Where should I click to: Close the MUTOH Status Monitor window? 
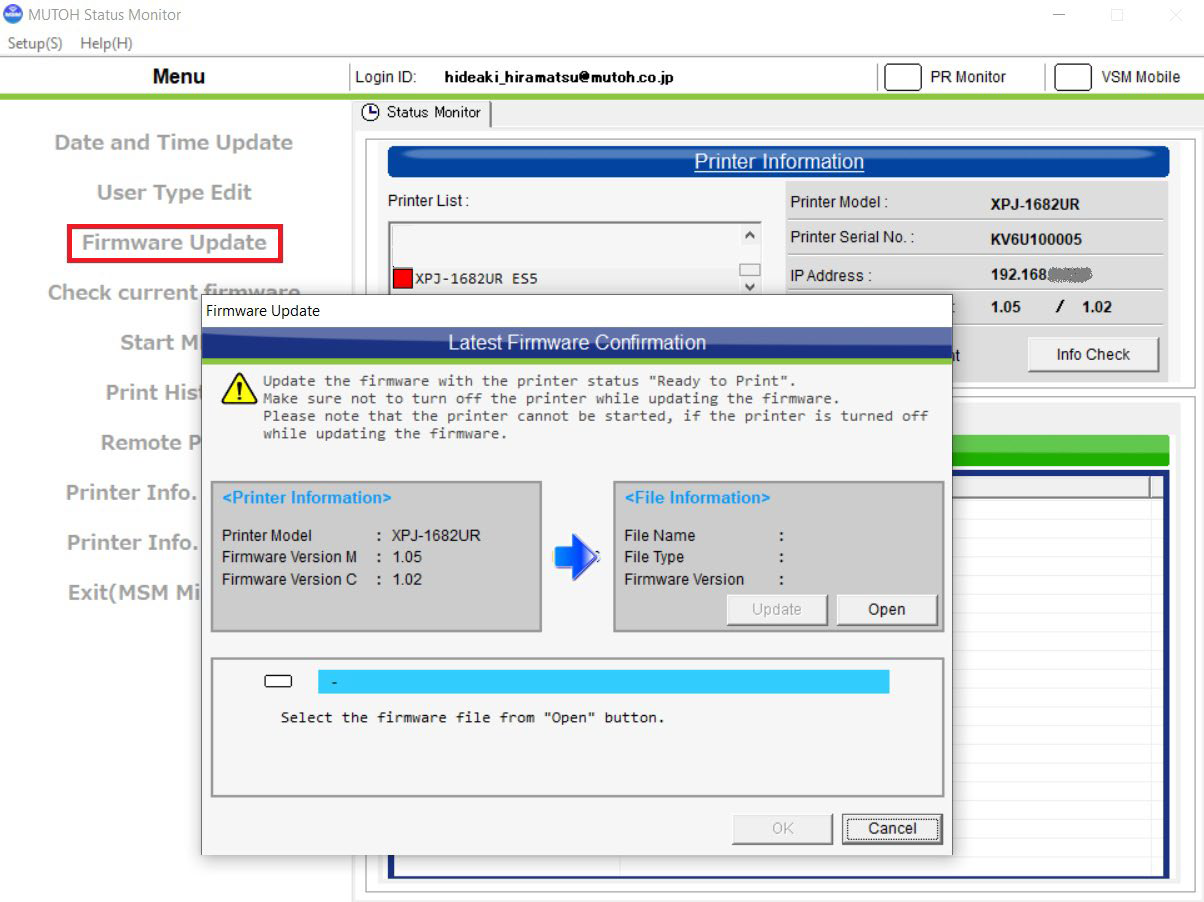coord(1176,15)
